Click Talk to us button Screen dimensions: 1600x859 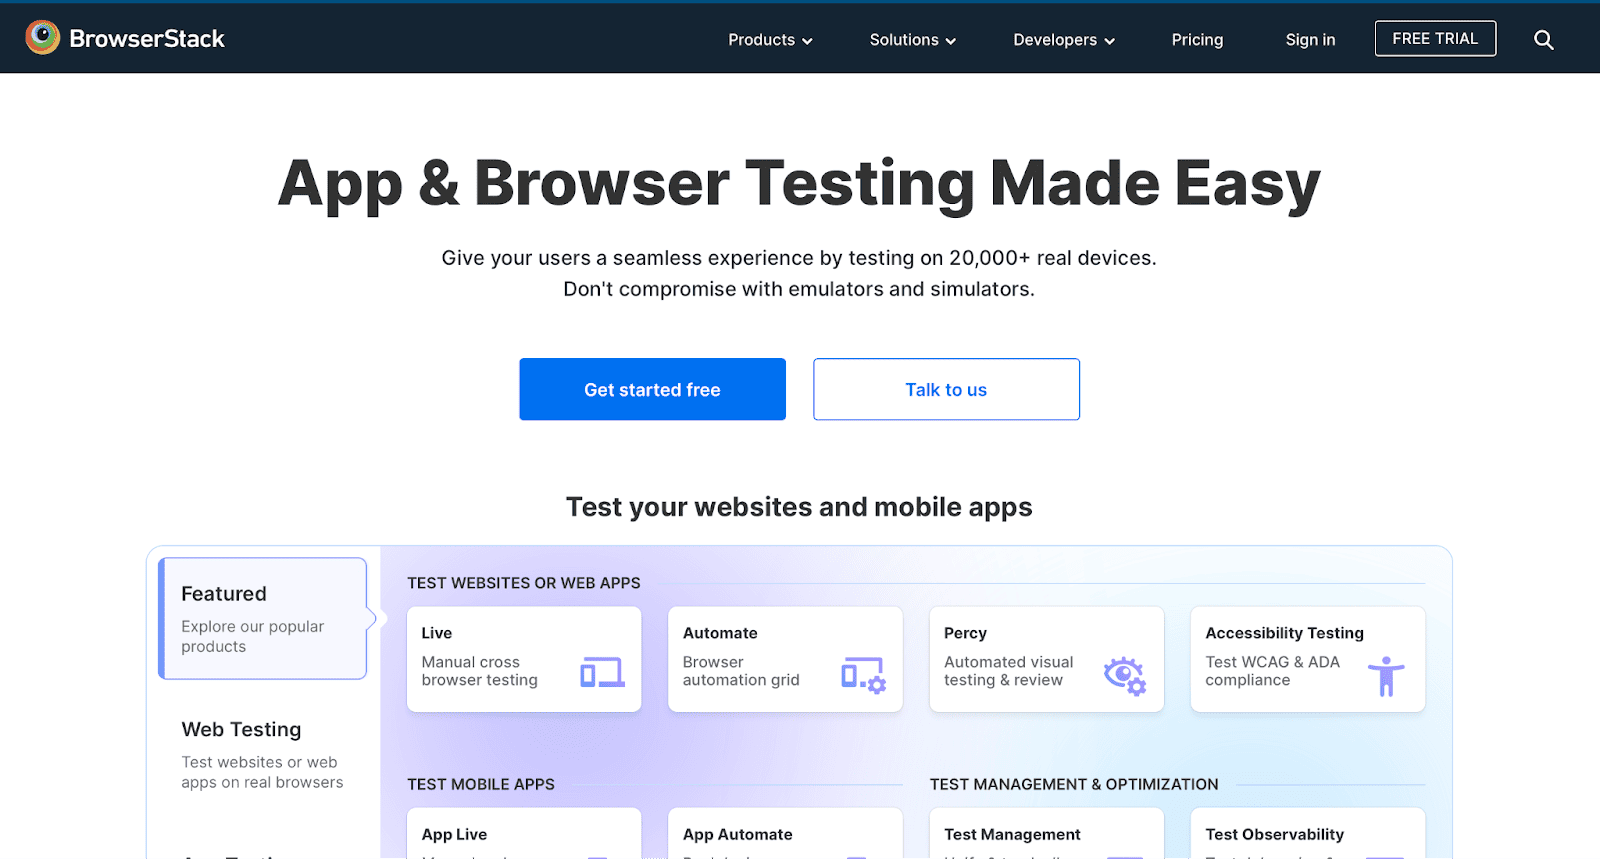(946, 389)
